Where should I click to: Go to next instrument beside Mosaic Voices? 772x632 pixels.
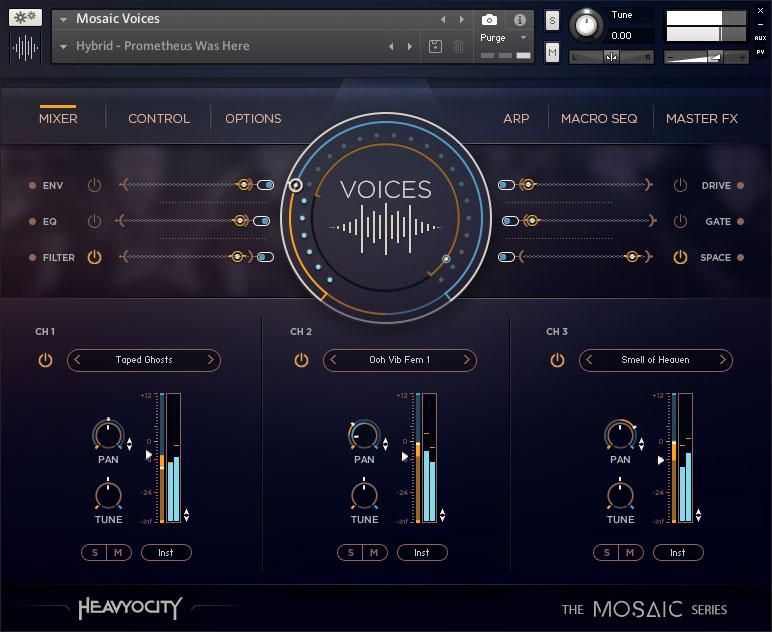click(461, 19)
